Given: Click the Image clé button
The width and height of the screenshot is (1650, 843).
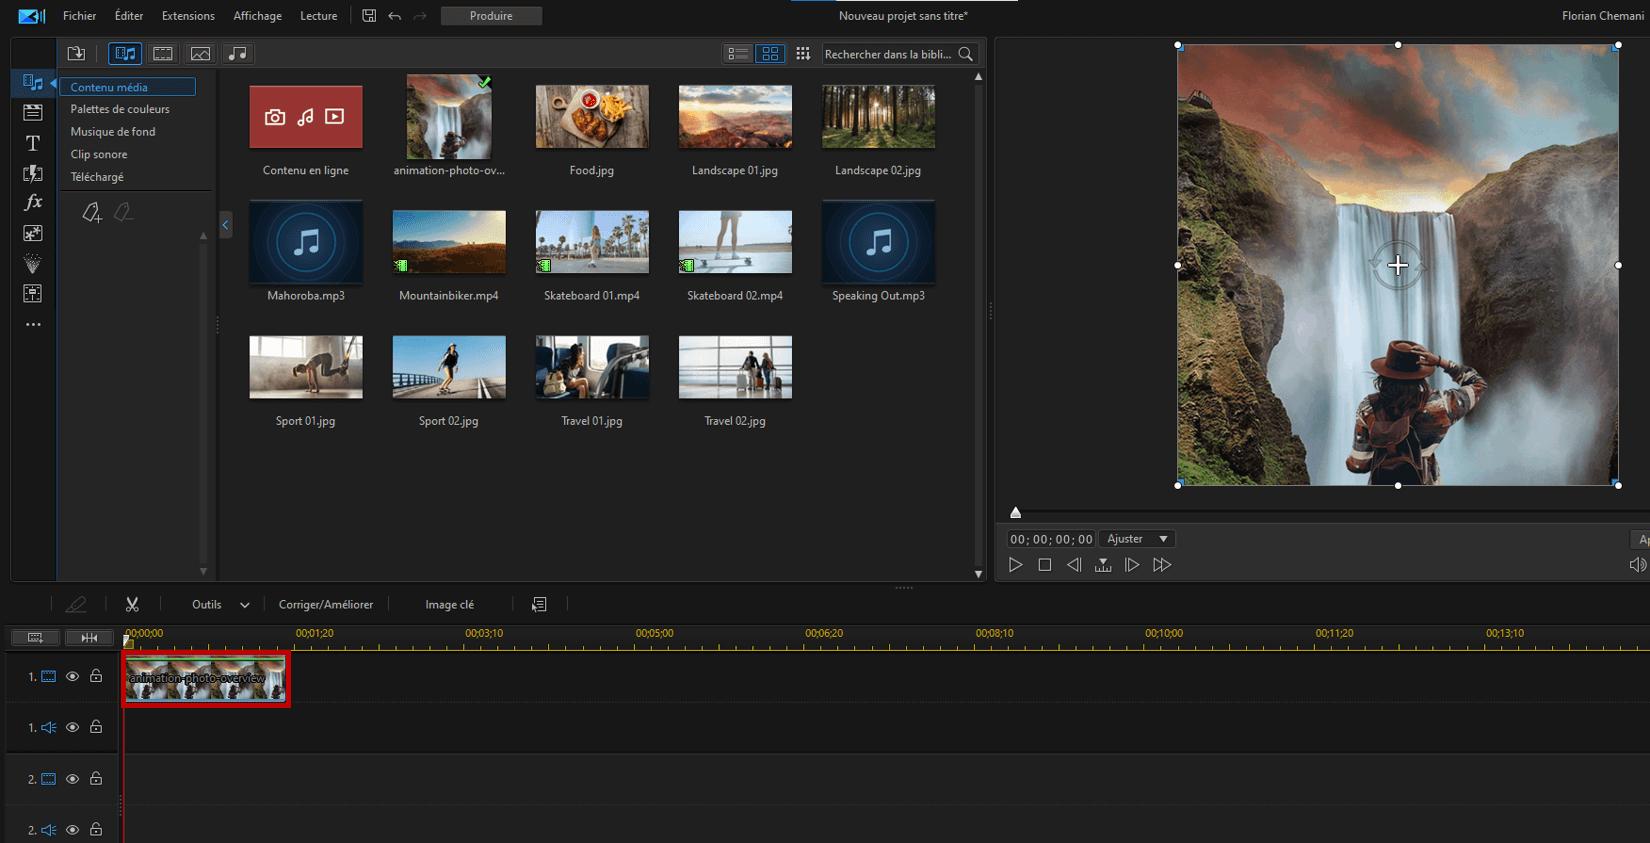Looking at the screenshot, I should tap(450, 604).
